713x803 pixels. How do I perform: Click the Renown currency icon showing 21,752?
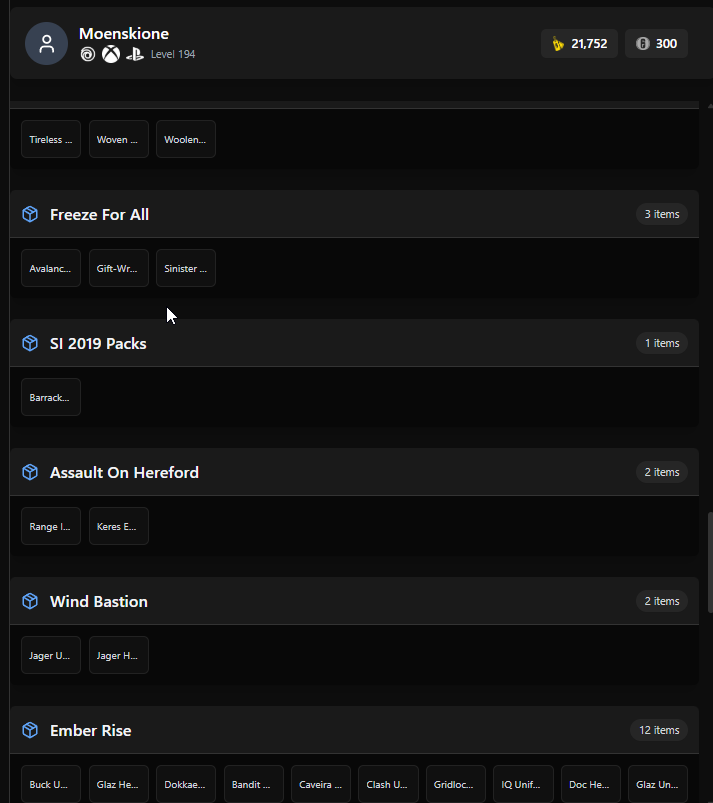click(558, 44)
